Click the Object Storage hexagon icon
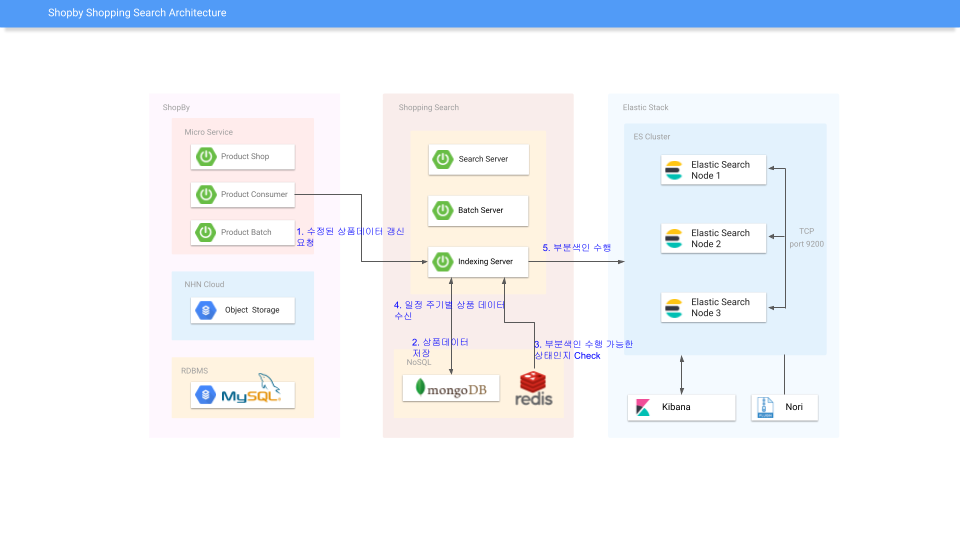 (x=206, y=310)
